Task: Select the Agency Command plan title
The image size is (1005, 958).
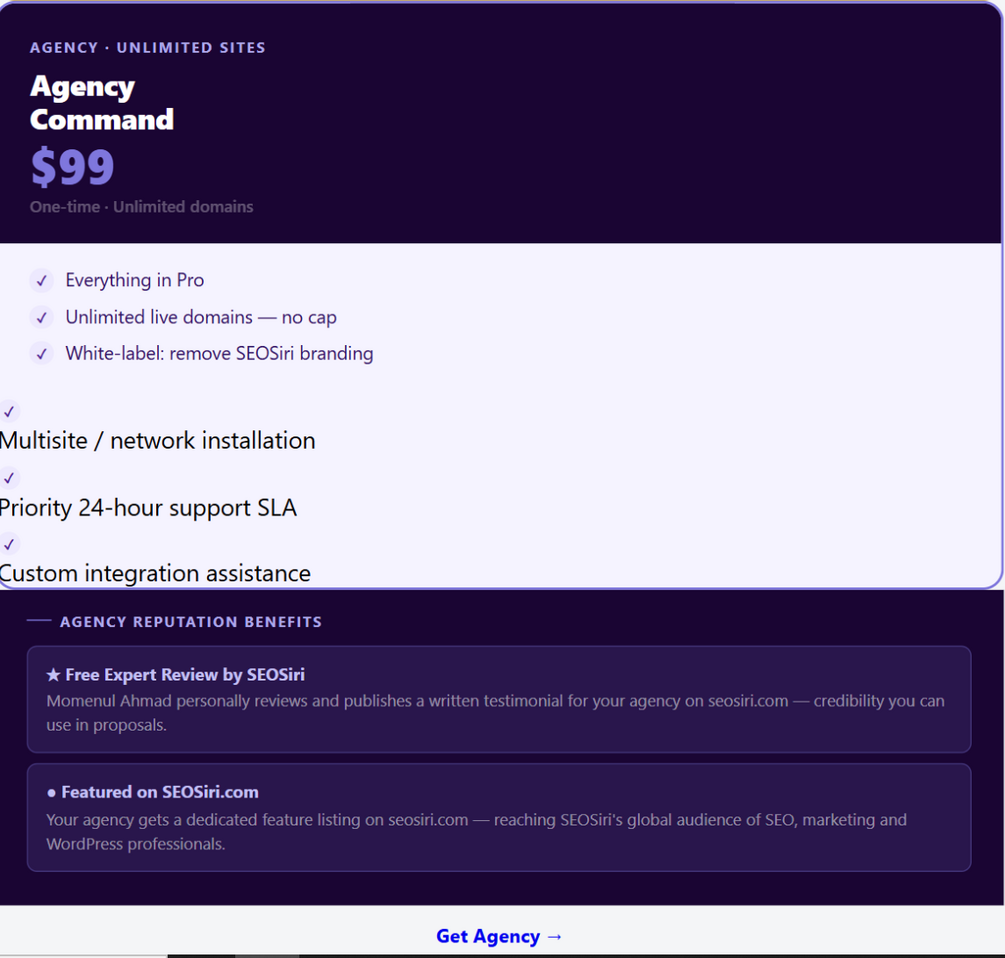Action: [102, 103]
